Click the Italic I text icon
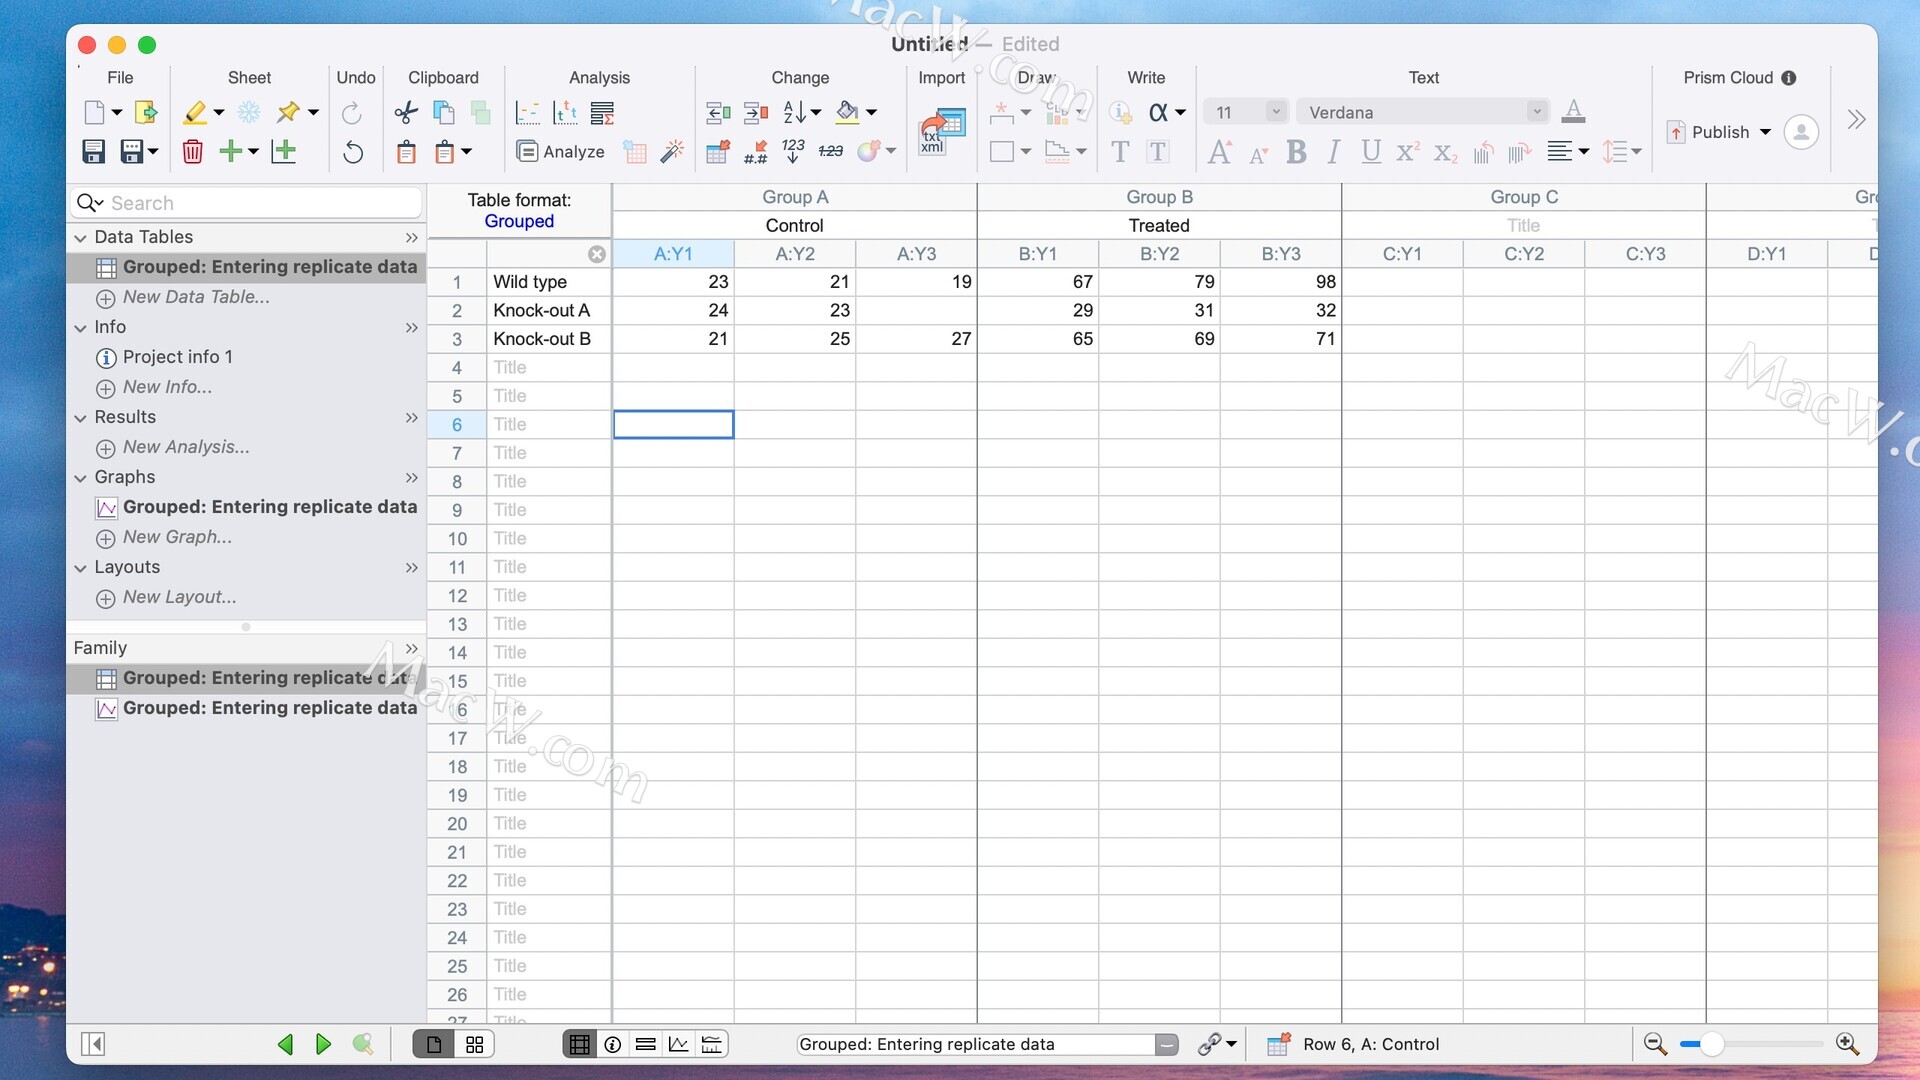 point(1334,152)
